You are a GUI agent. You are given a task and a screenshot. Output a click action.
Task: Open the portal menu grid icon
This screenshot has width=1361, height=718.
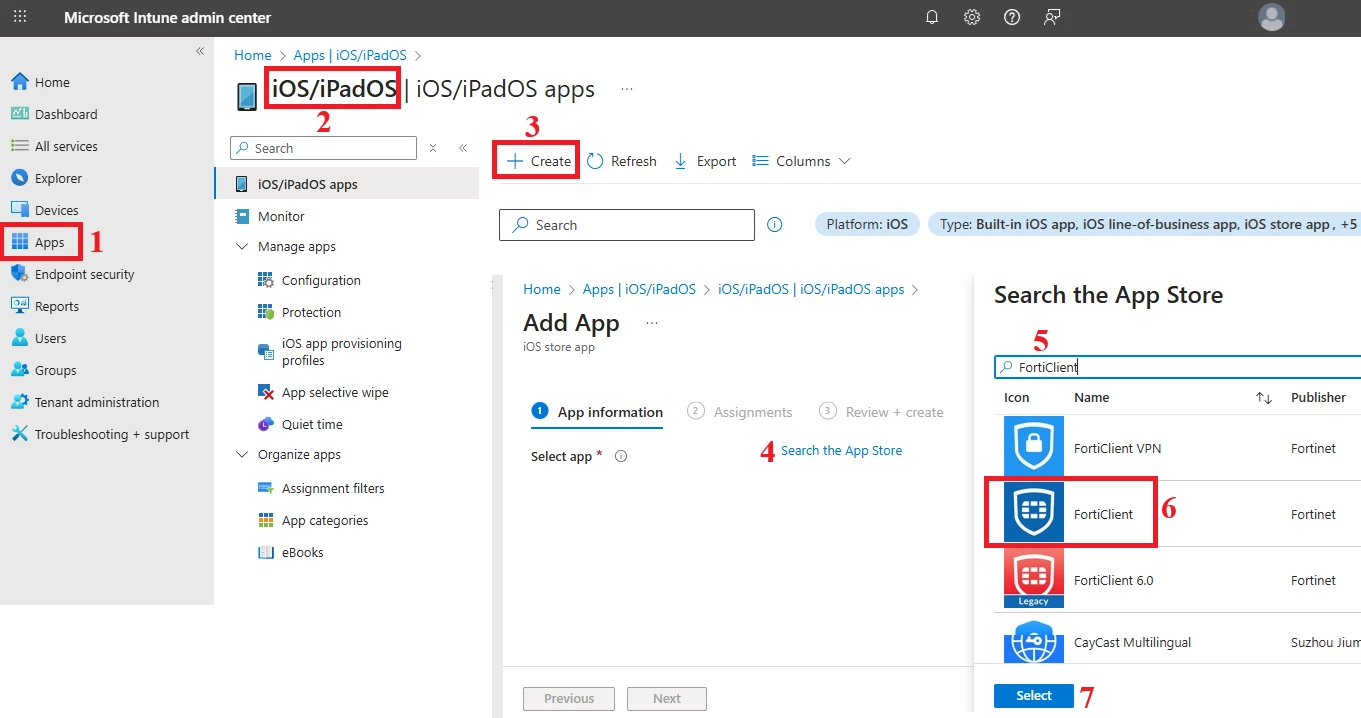20,17
